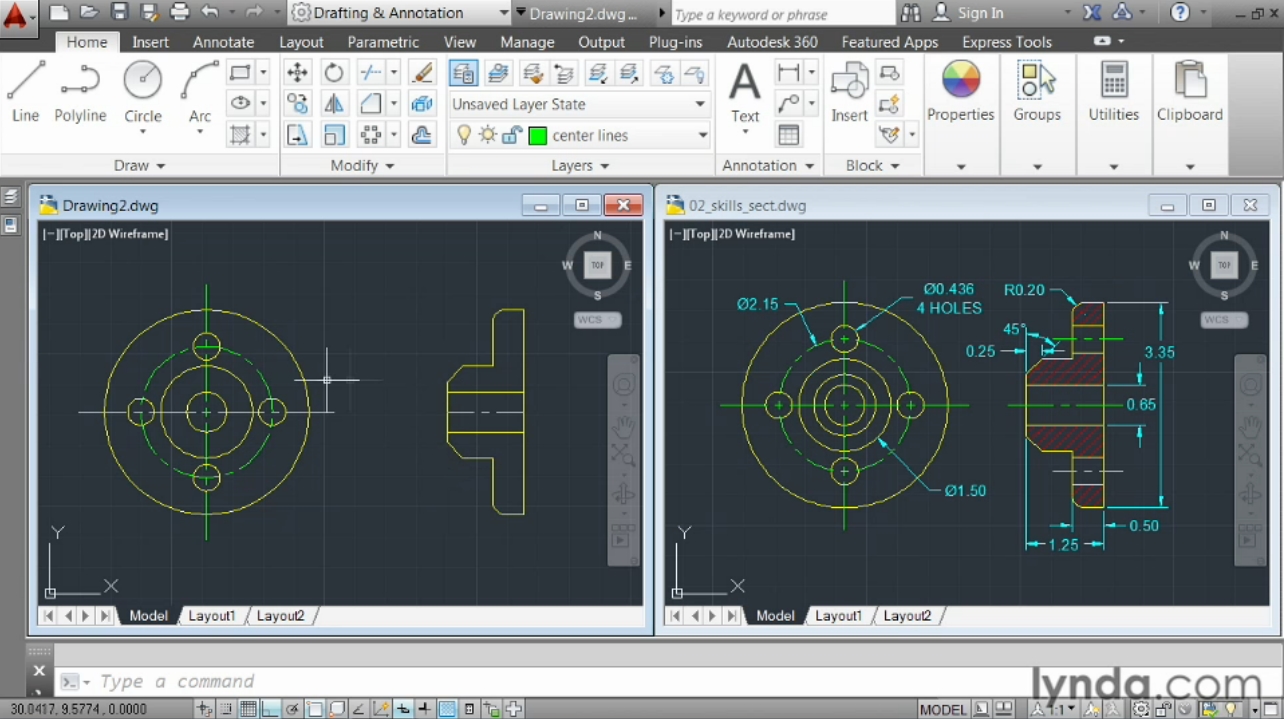1284x719 pixels.
Task: Expand the Layers panel
Action: pyautogui.click(x=580, y=165)
